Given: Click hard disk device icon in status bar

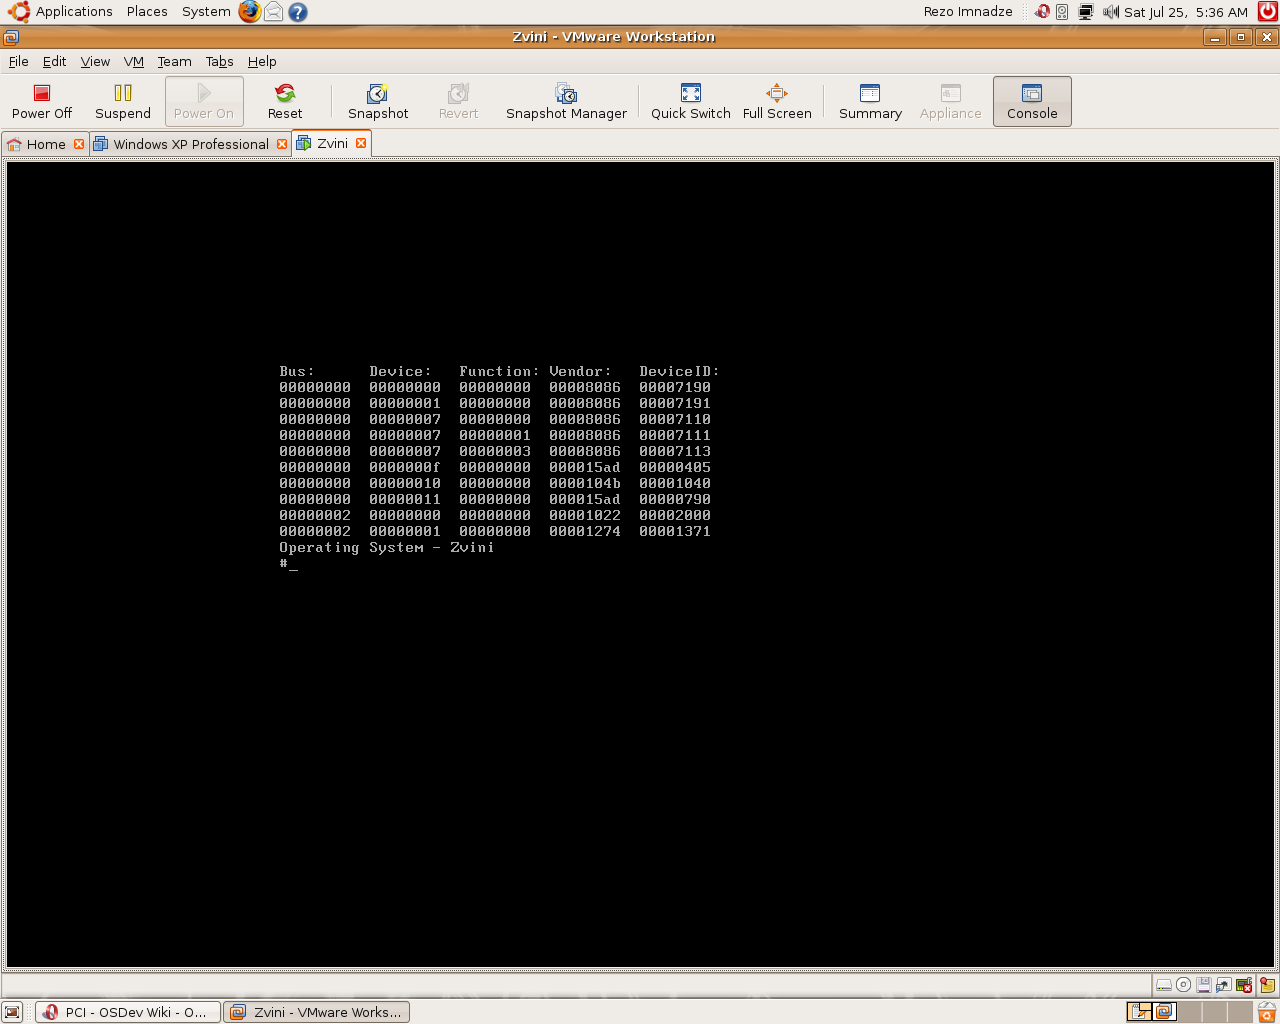Looking at the screenshot, I should point(1164,985).
